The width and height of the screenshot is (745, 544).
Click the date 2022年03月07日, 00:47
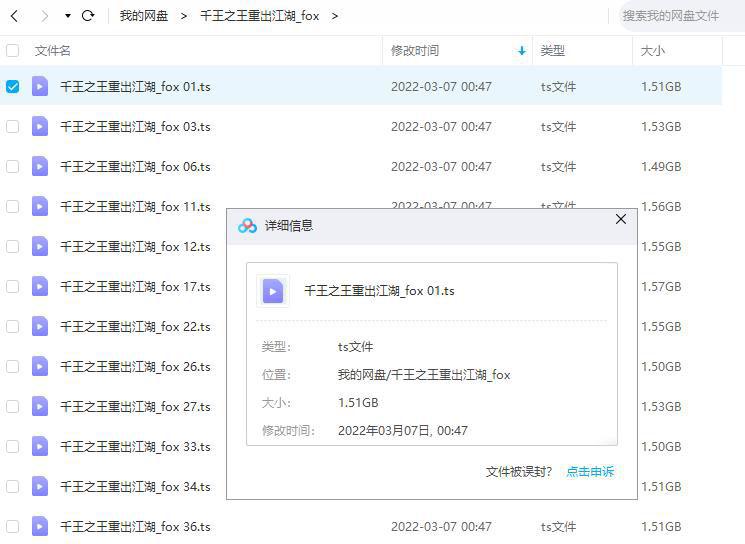(x=403, y=430)
